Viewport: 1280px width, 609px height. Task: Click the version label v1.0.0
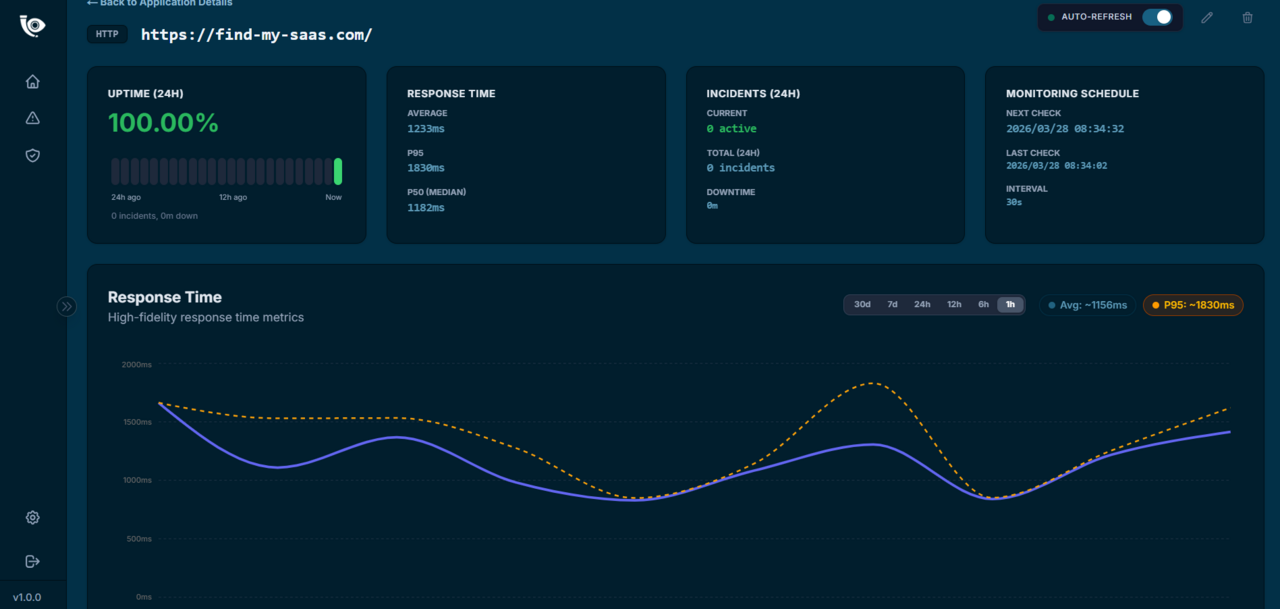tap(27, 597)
